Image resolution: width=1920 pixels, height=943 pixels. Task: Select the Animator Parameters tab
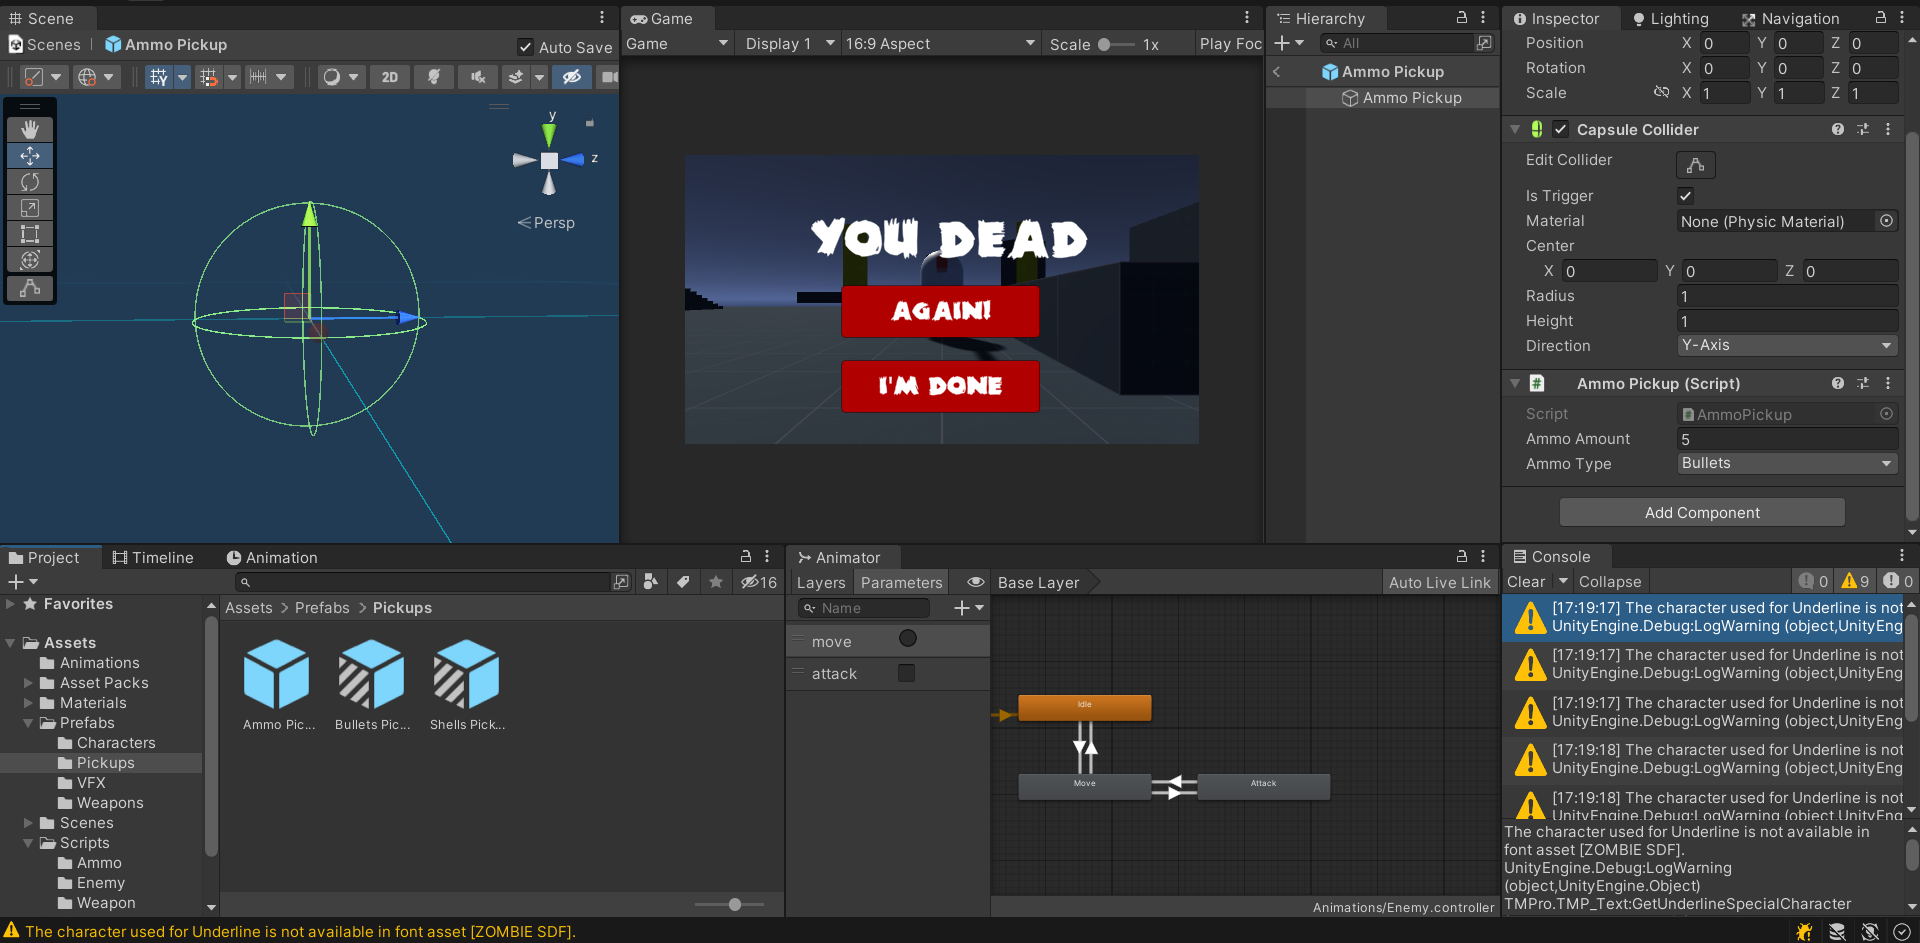[x=901, y=583]
